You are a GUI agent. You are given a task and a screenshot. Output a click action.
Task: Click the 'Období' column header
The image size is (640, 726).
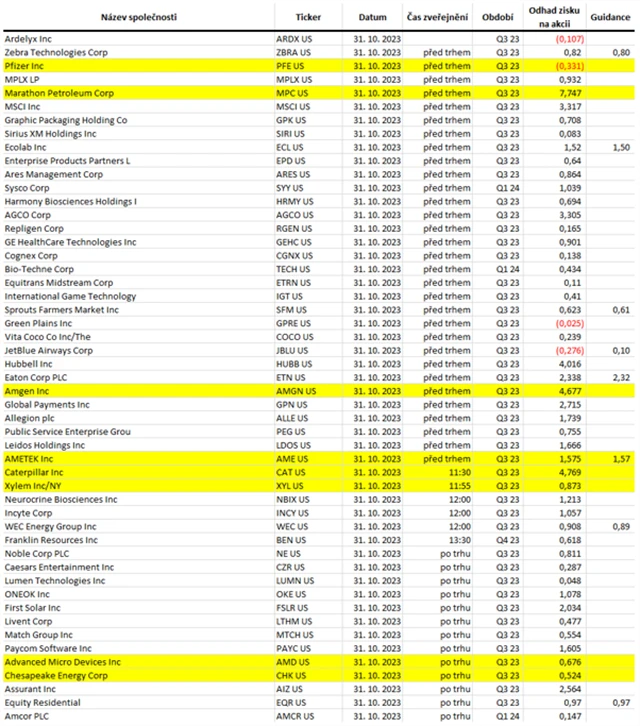click(x=497, y=17)
